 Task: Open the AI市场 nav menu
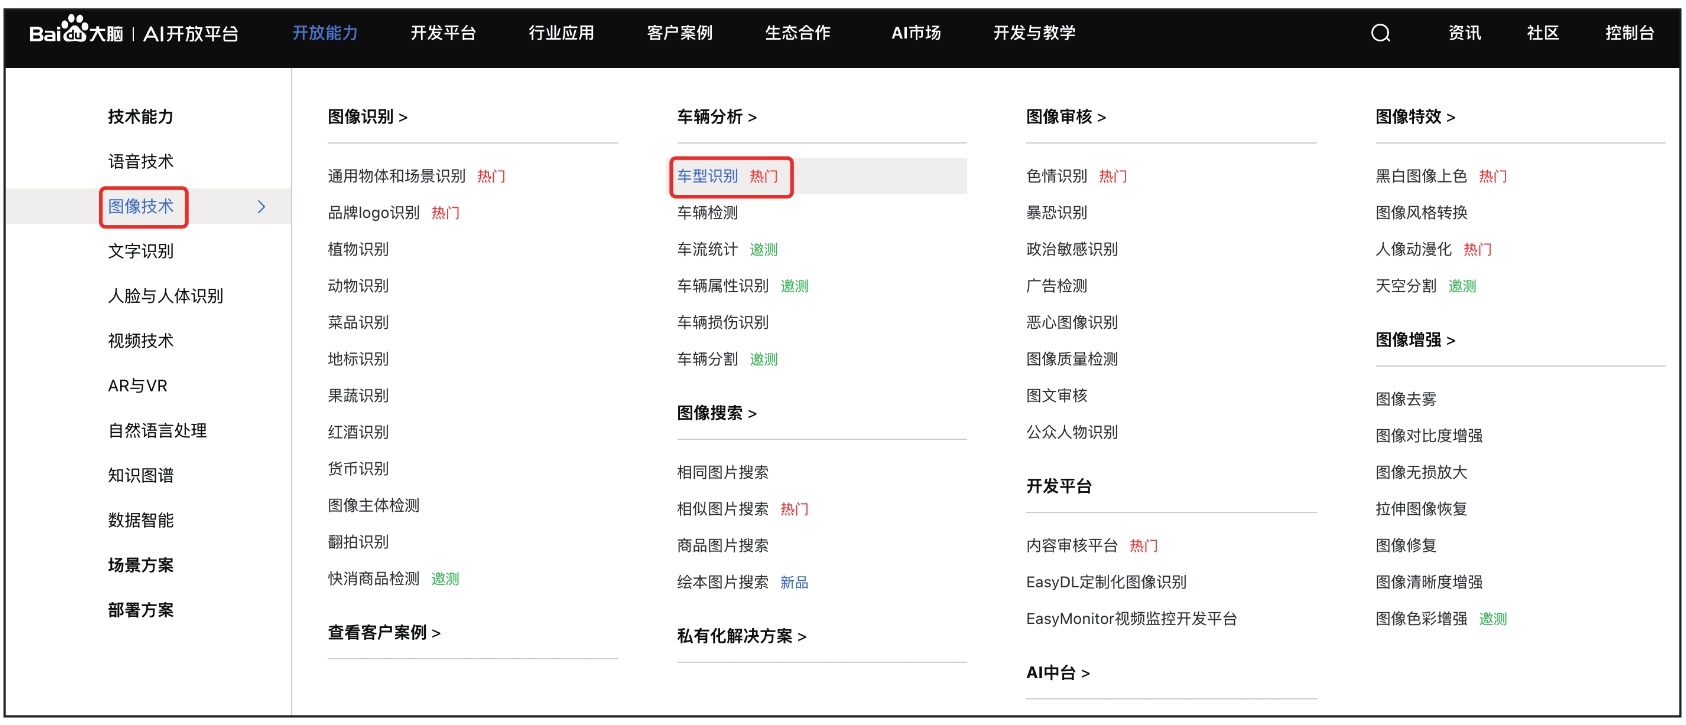(x=916, y=33)
